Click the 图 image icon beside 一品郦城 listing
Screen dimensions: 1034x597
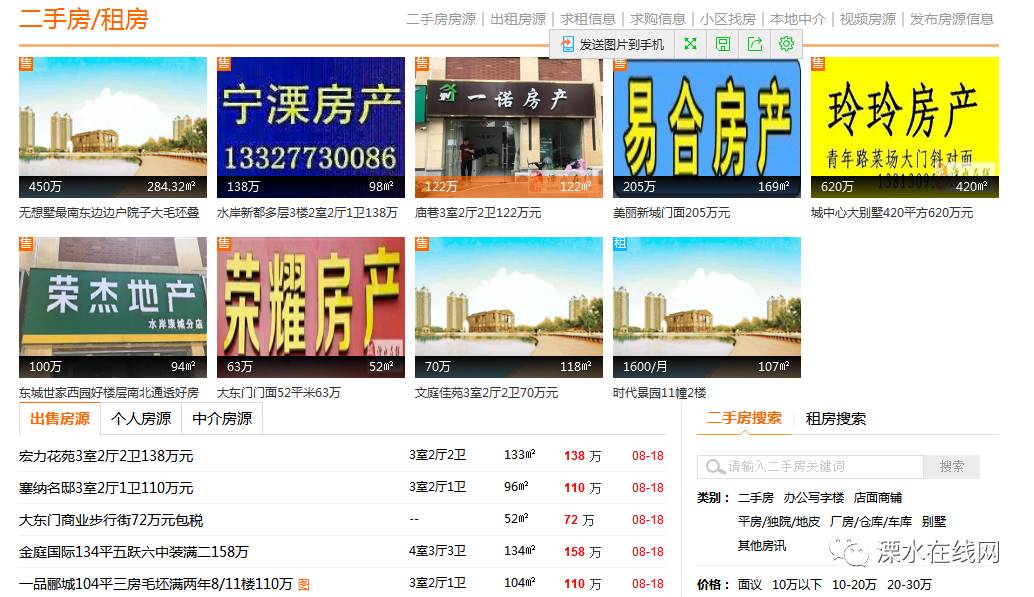tap(304, 584)
